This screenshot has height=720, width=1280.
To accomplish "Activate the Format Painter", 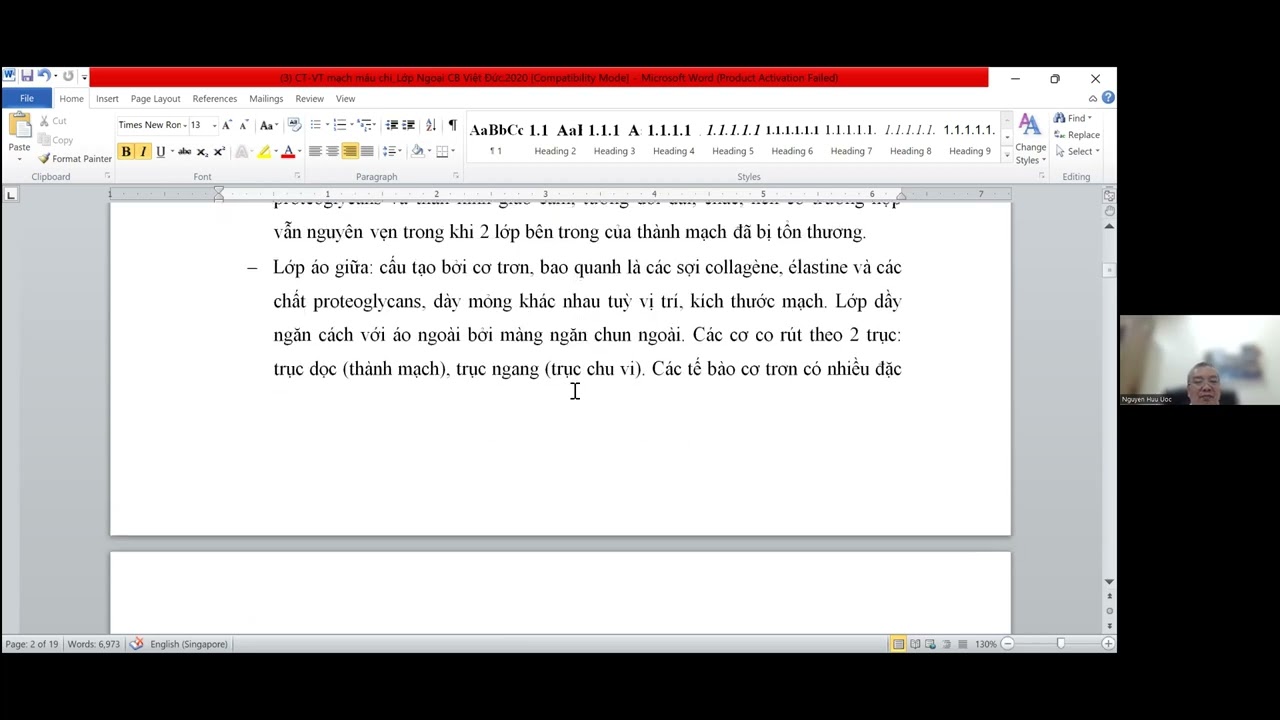I will coord(75,159).
